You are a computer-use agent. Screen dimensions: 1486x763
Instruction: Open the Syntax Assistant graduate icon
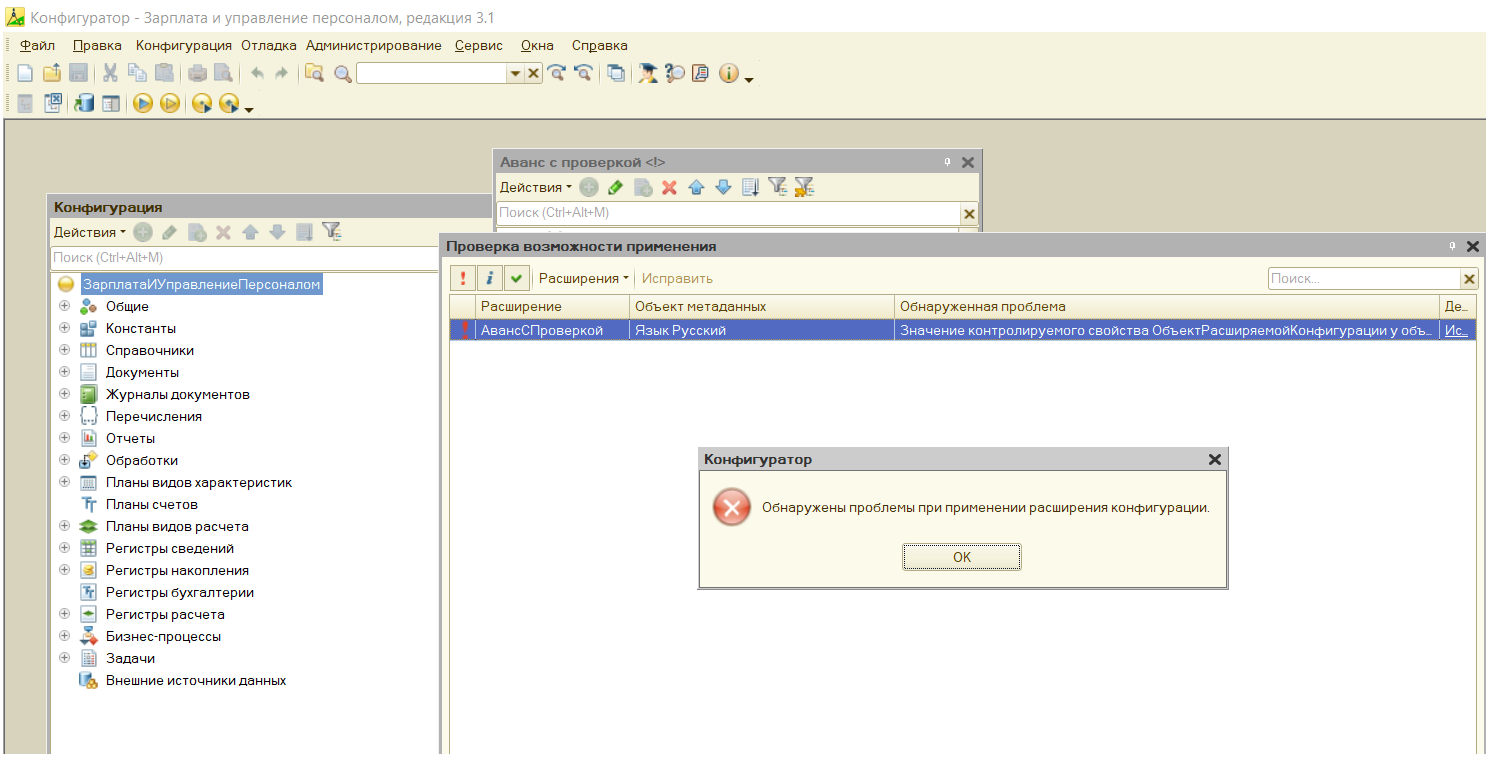pos(648,73)
